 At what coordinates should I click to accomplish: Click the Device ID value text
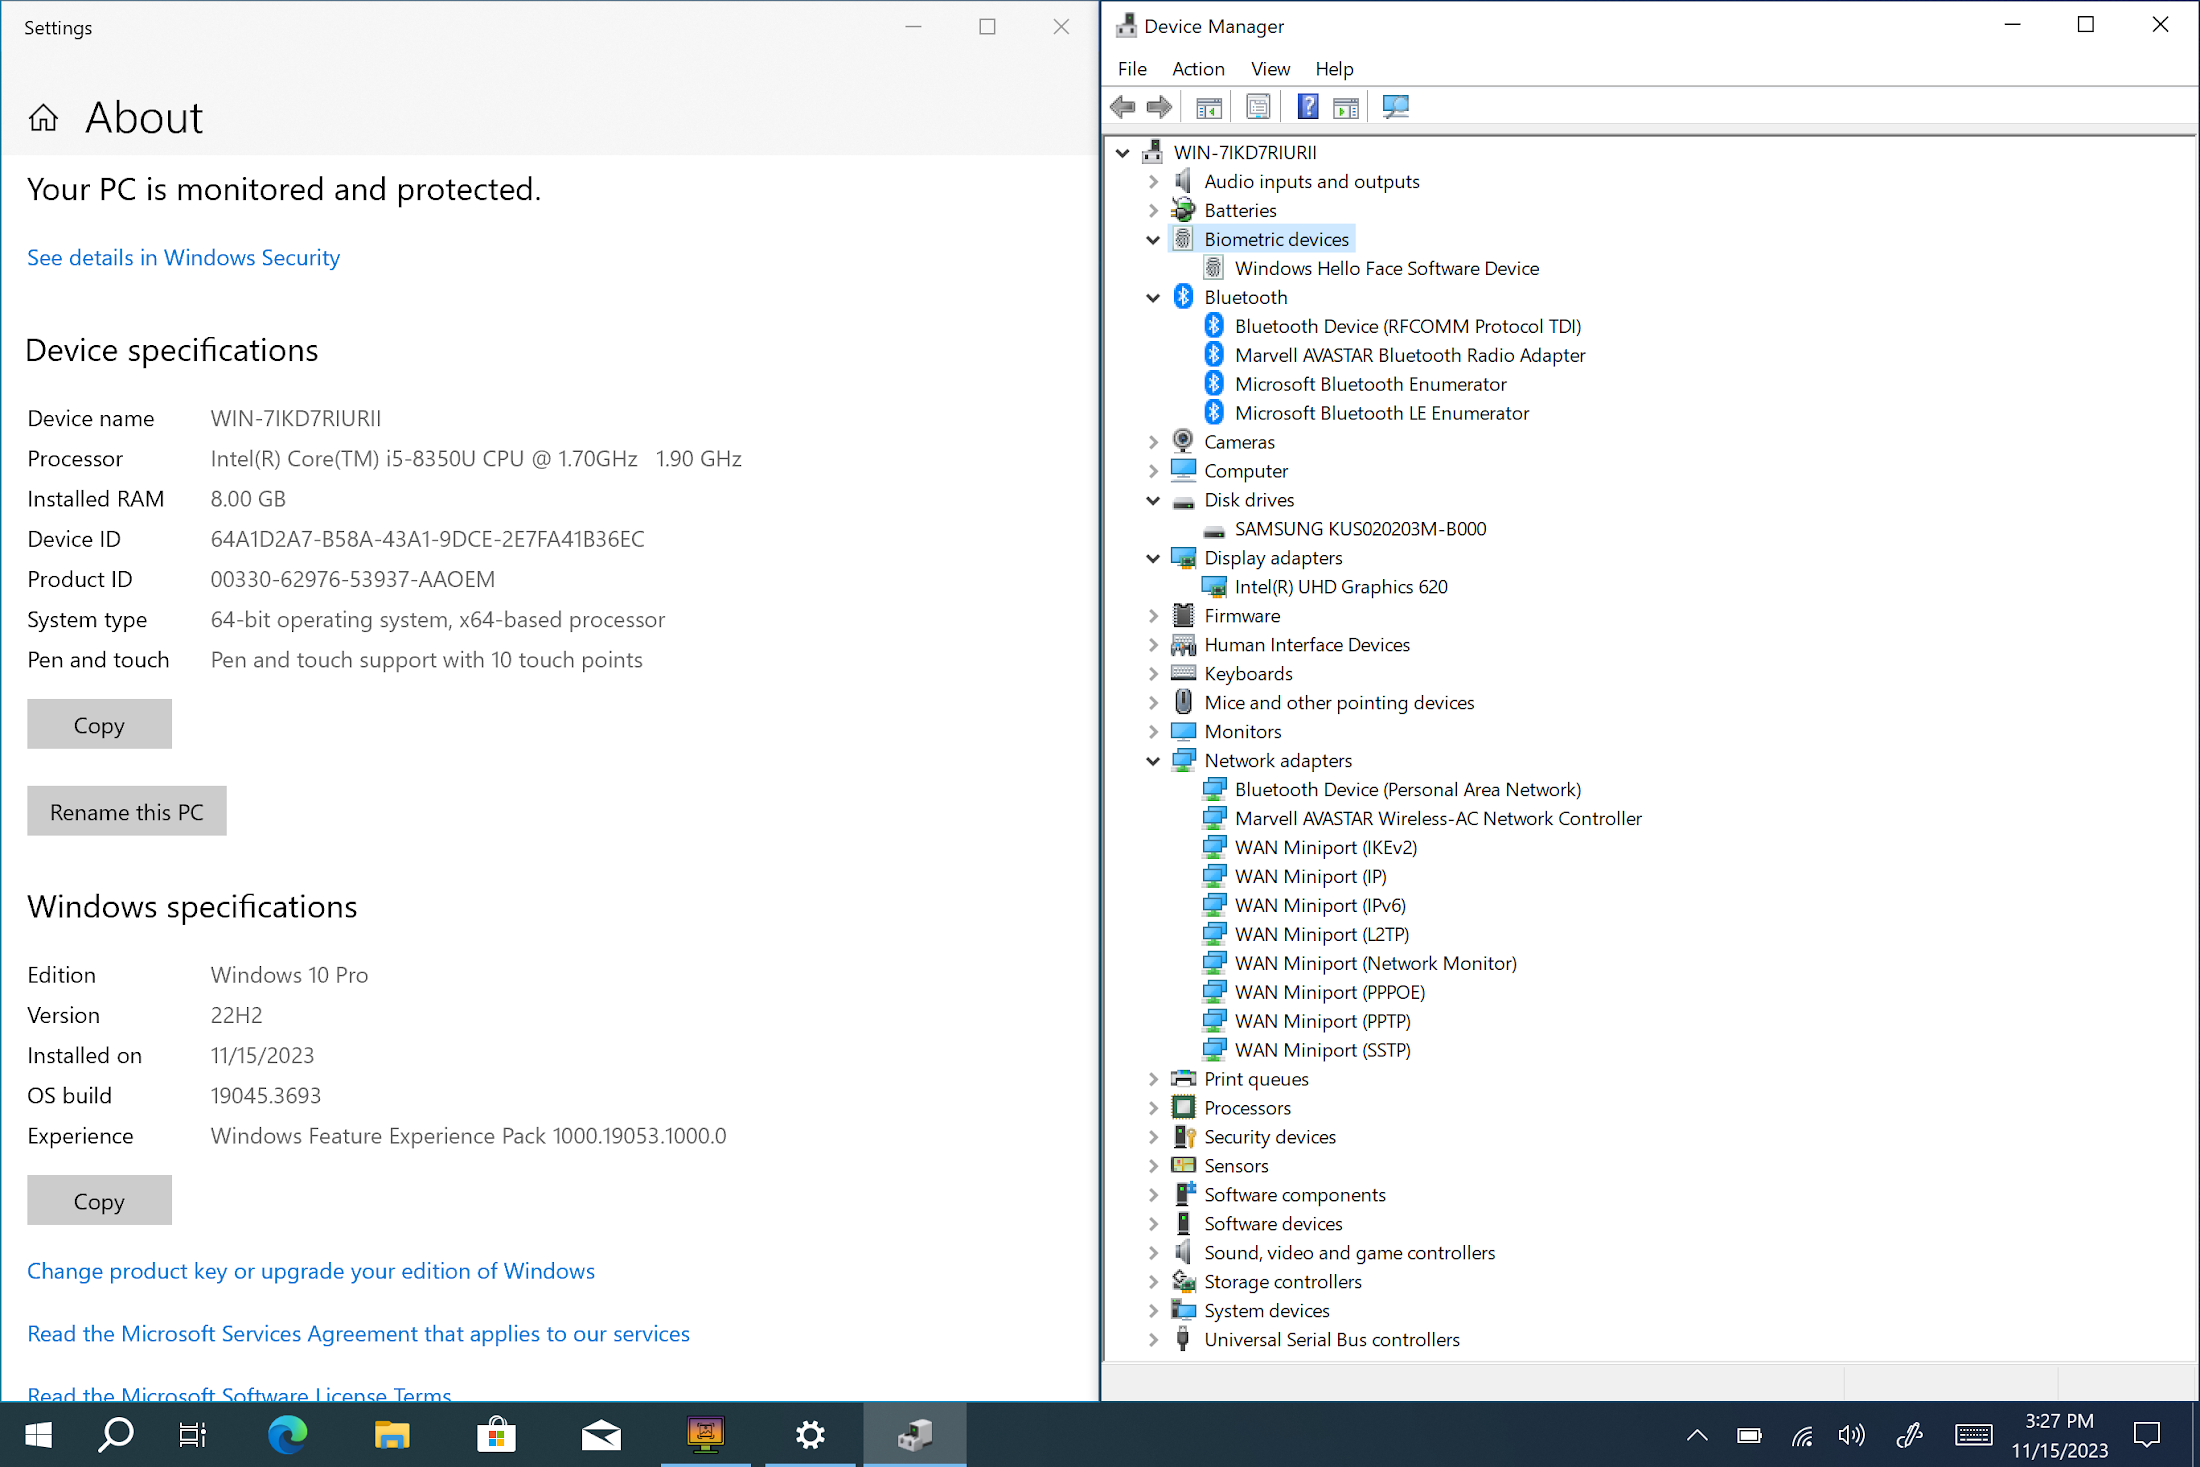427,540
